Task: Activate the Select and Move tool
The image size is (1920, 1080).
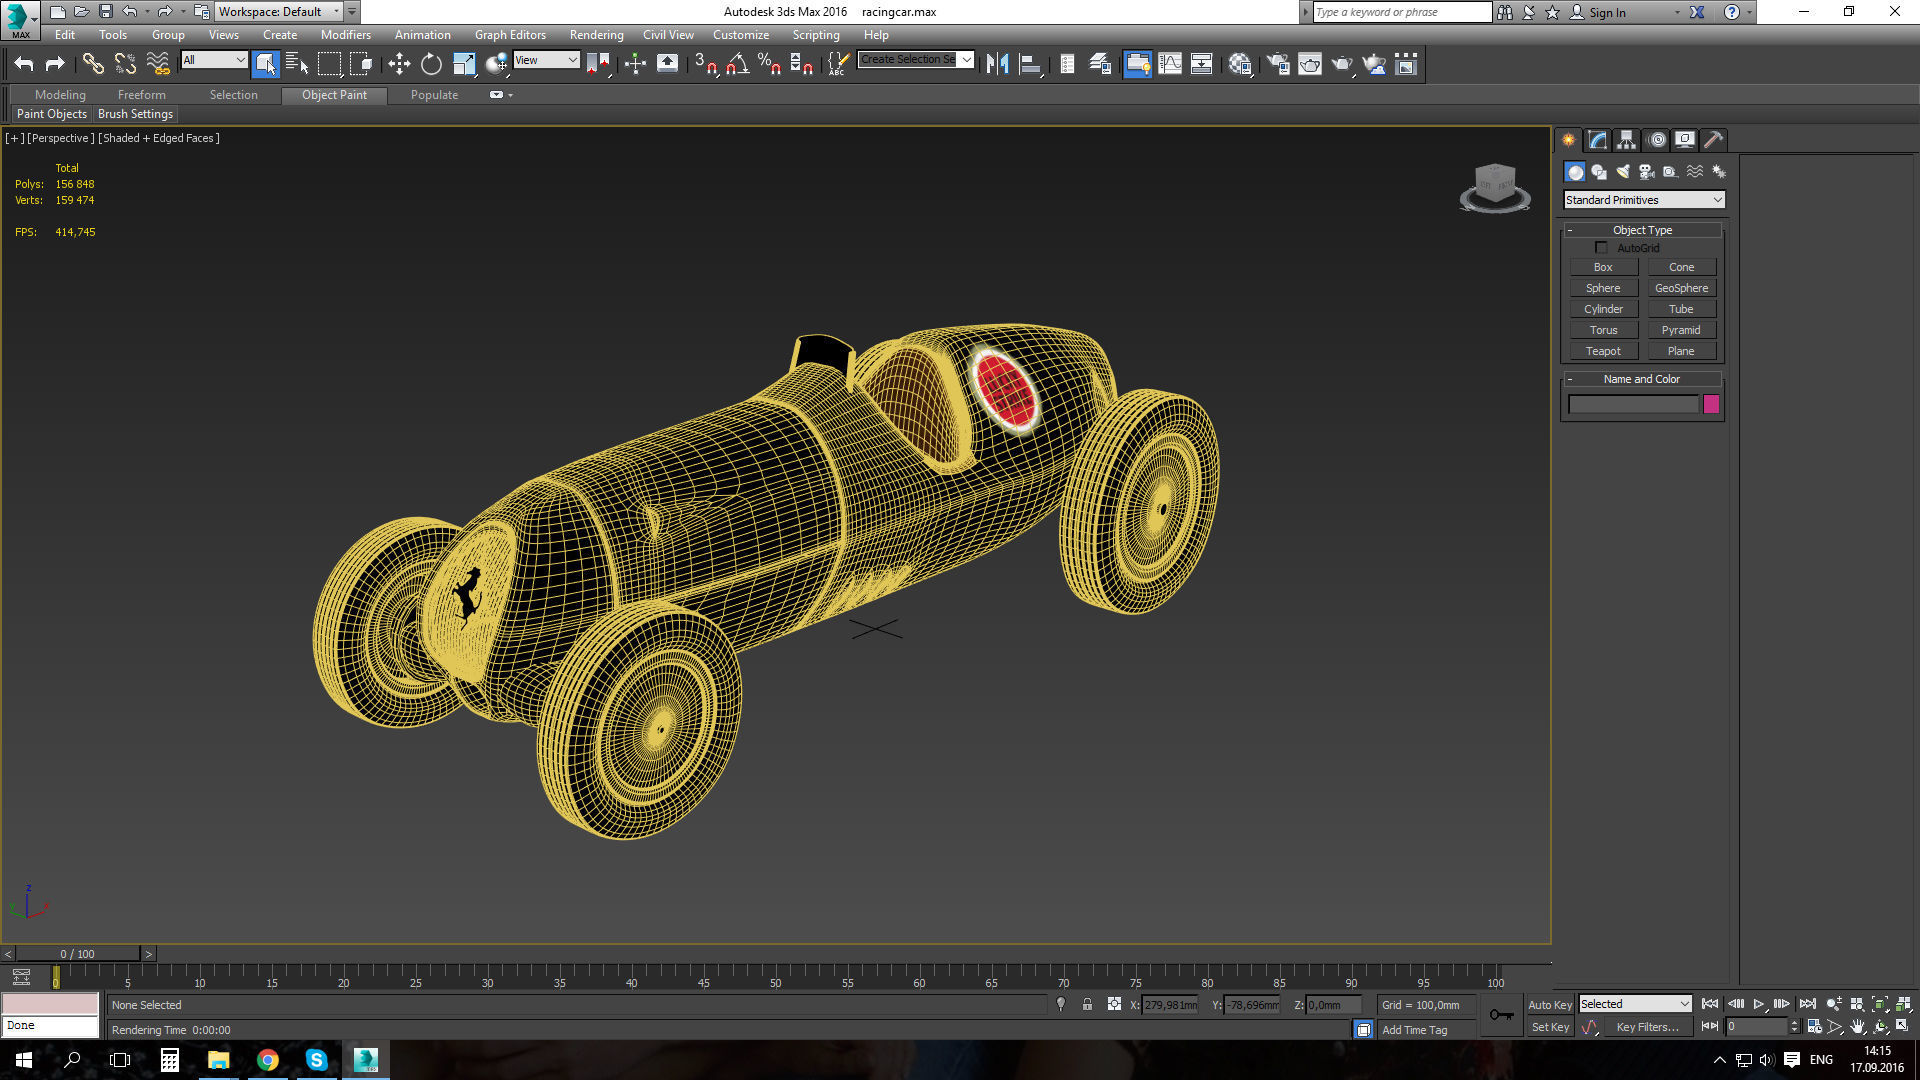Action: pyautogui.click(x=399, y=64)
